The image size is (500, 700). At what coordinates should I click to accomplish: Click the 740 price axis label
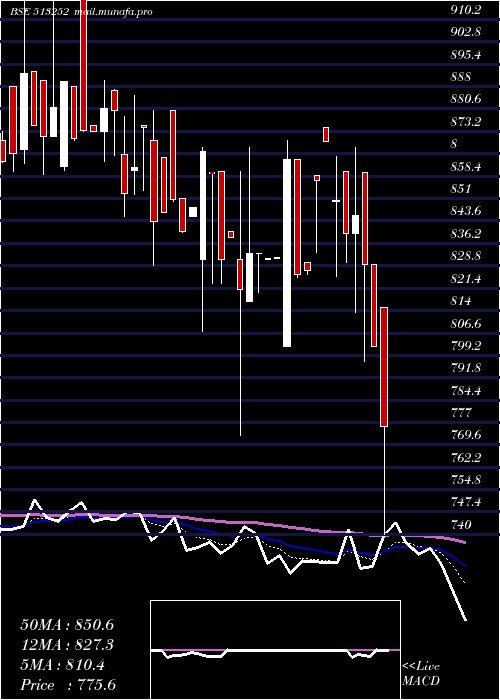[x=461, y=525]
